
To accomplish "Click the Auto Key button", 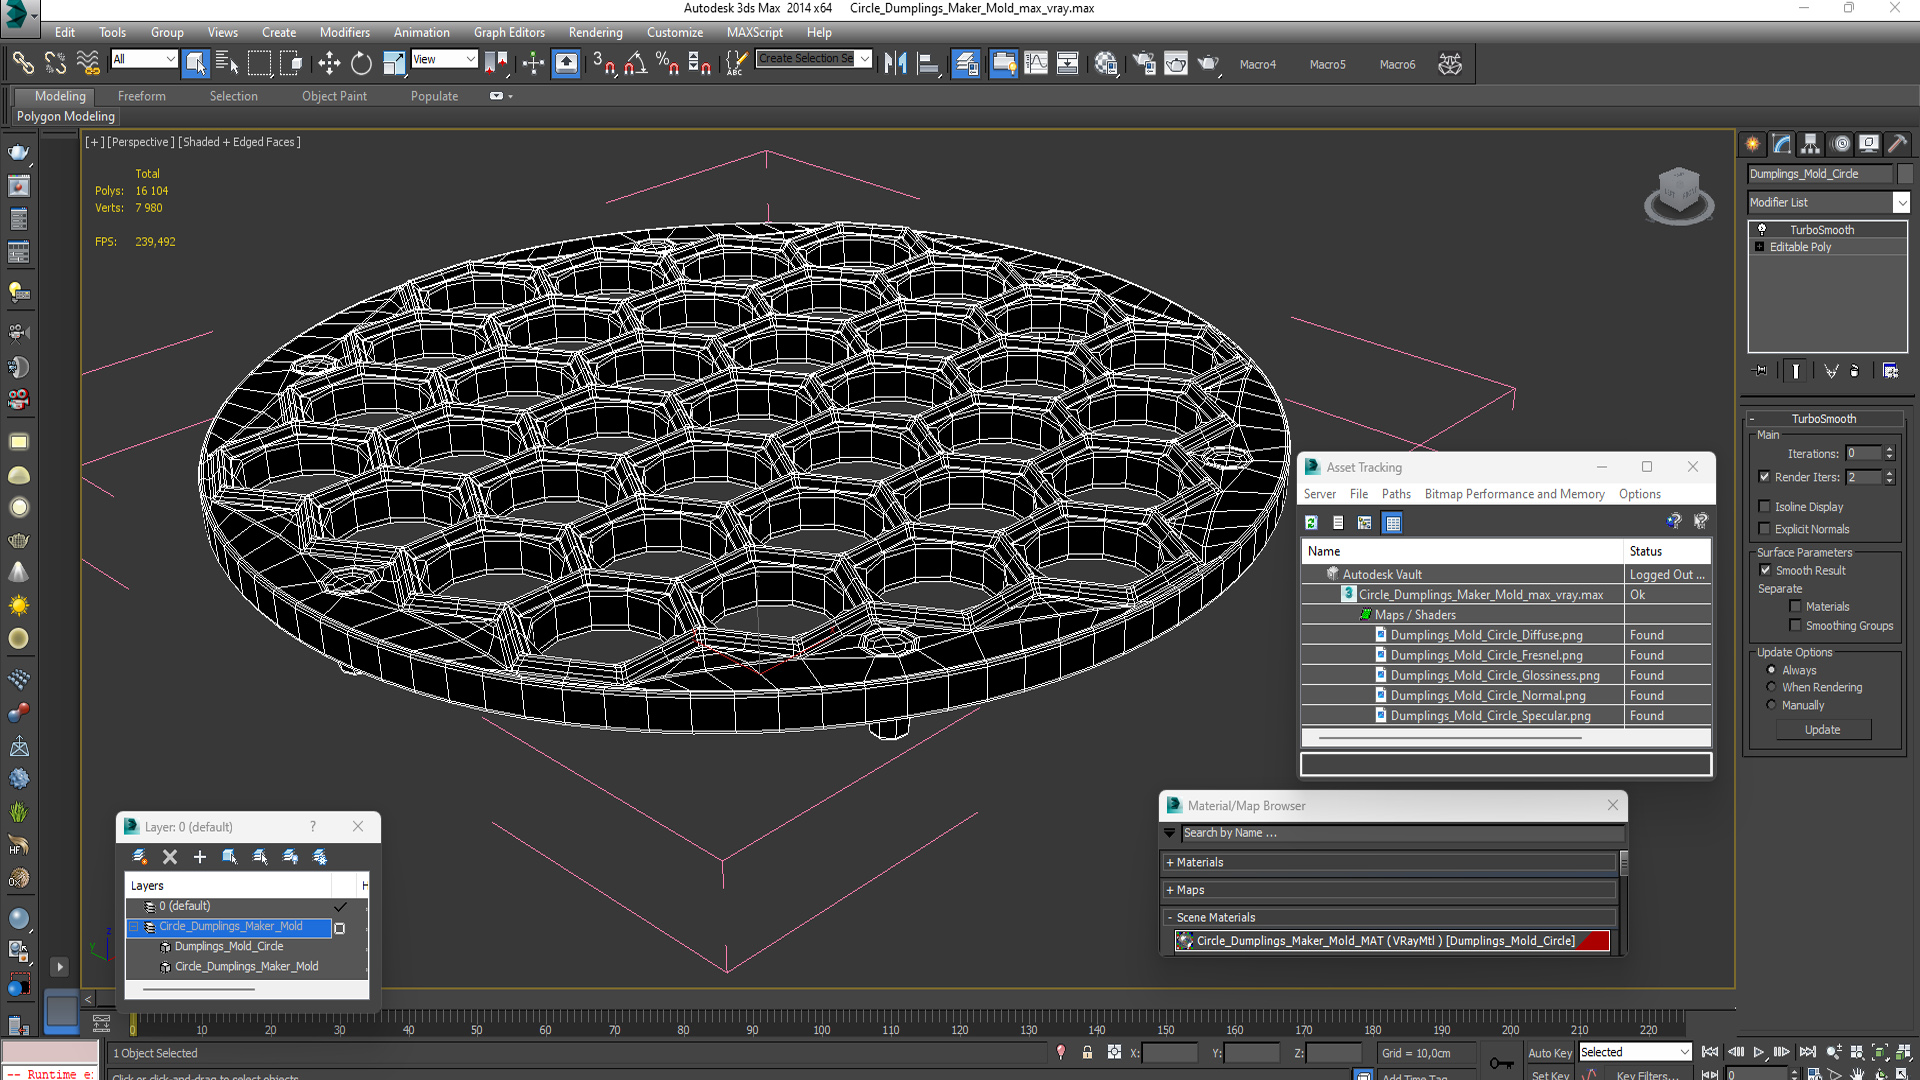I will tap(1549, 1053).
